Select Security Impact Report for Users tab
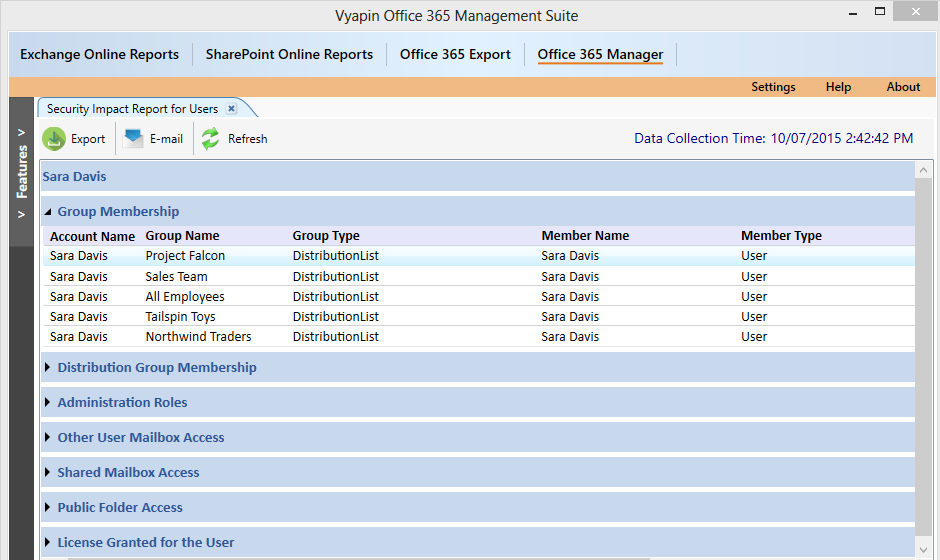This screenshot has height=560, width=940. coord(132,109)
